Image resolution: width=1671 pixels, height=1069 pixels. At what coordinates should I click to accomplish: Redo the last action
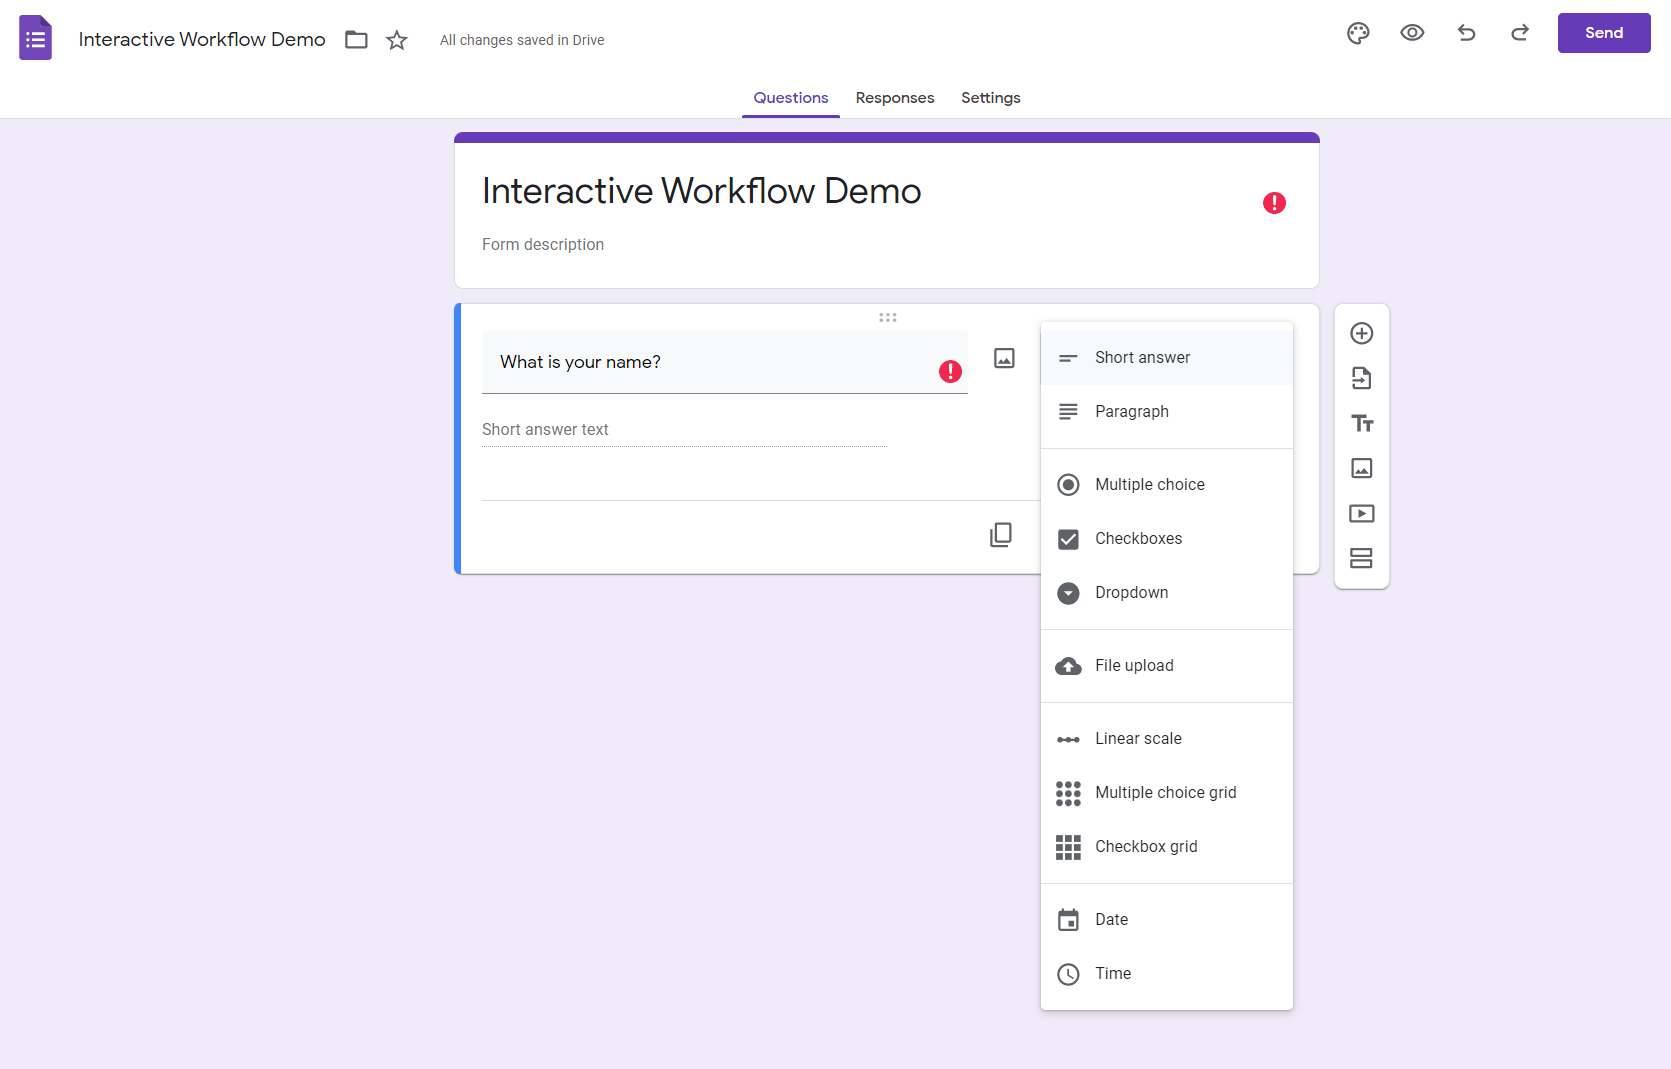click(1519, 33)
